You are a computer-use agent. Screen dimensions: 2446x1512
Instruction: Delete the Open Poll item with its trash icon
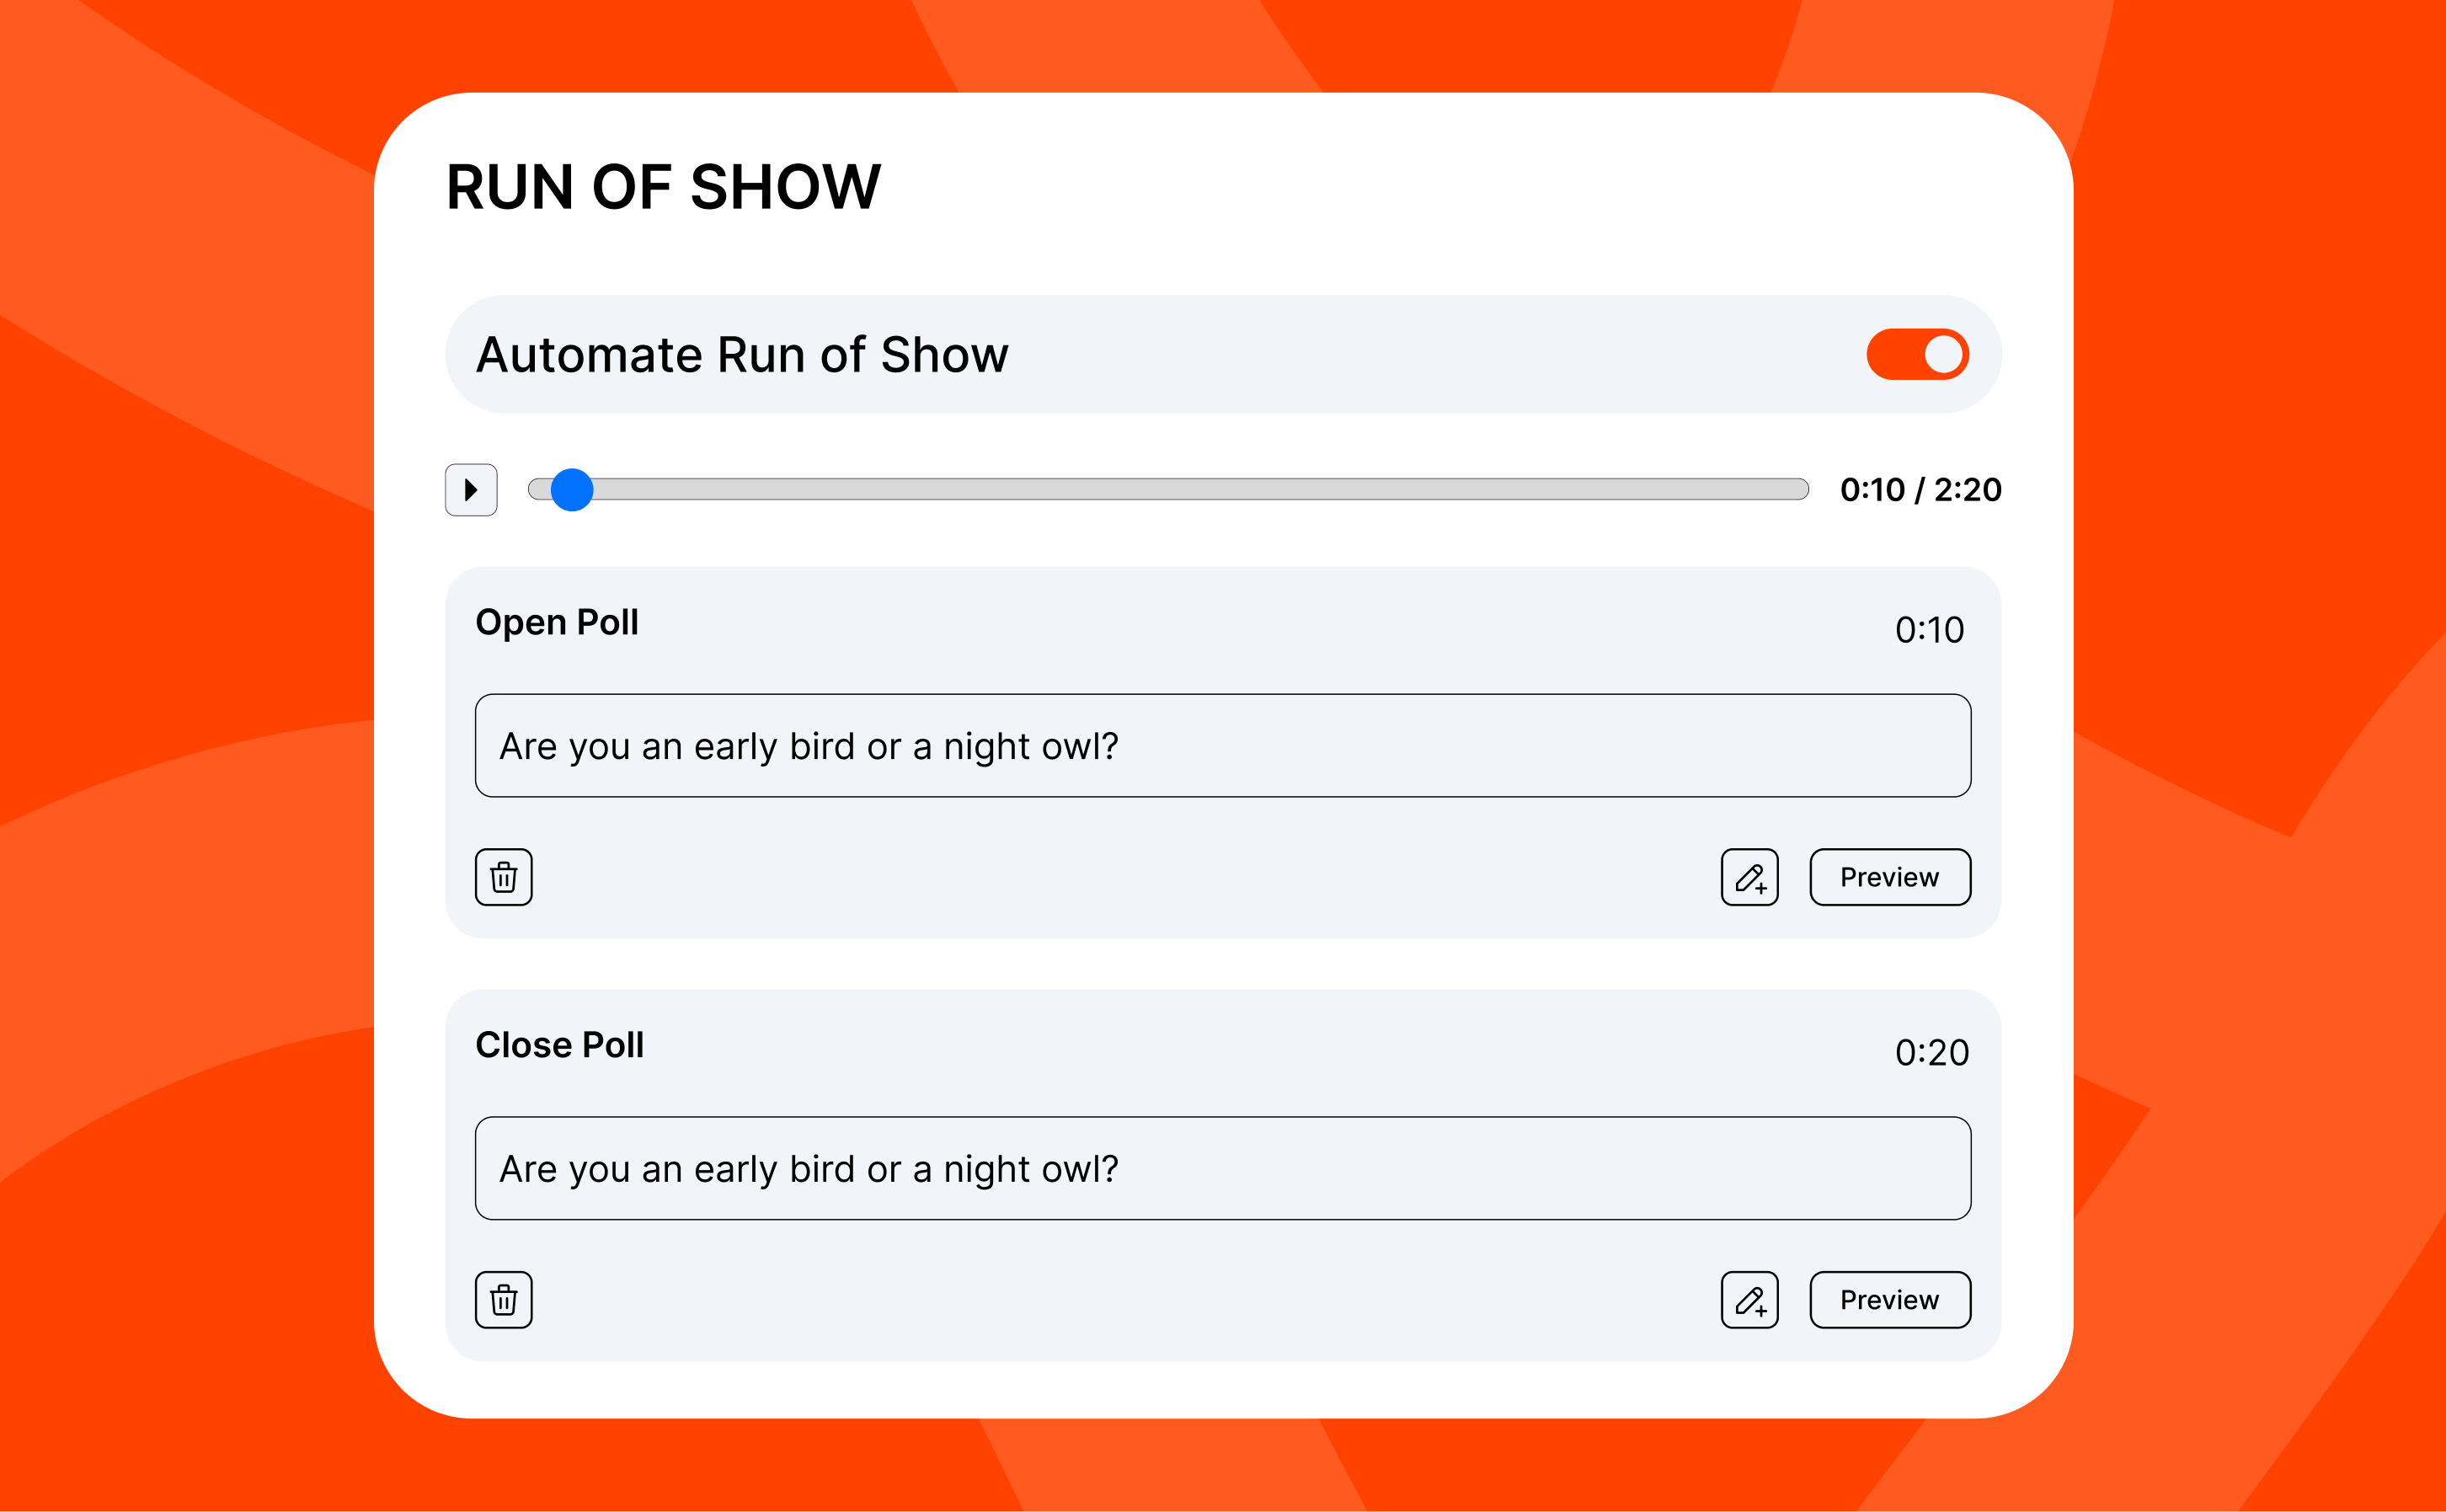point(504,877)
